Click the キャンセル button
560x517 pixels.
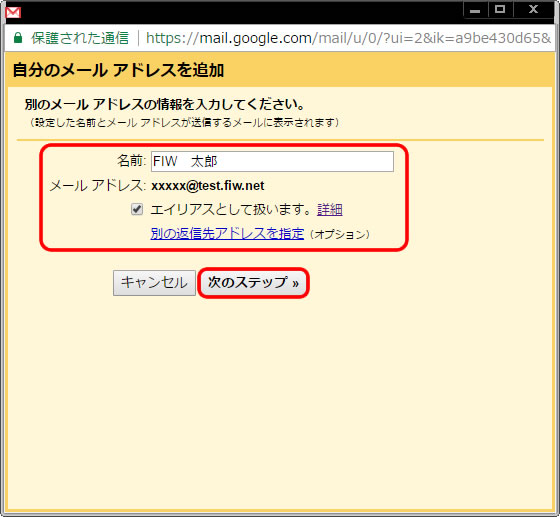(x=154, y=283)
